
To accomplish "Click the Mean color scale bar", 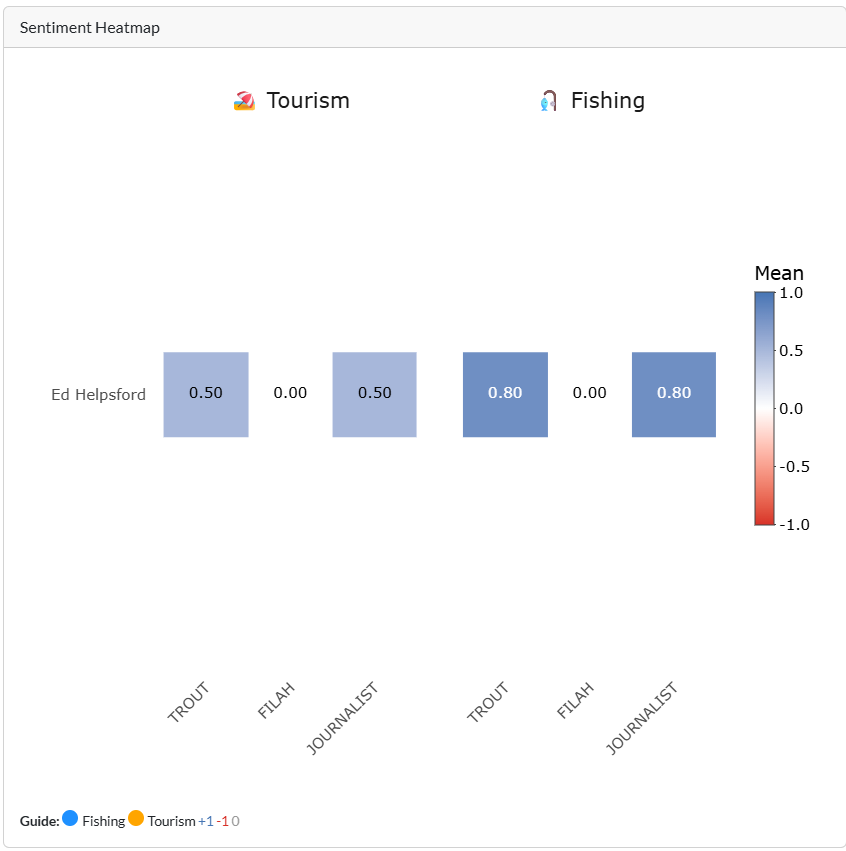I will (x=764, y=408).
